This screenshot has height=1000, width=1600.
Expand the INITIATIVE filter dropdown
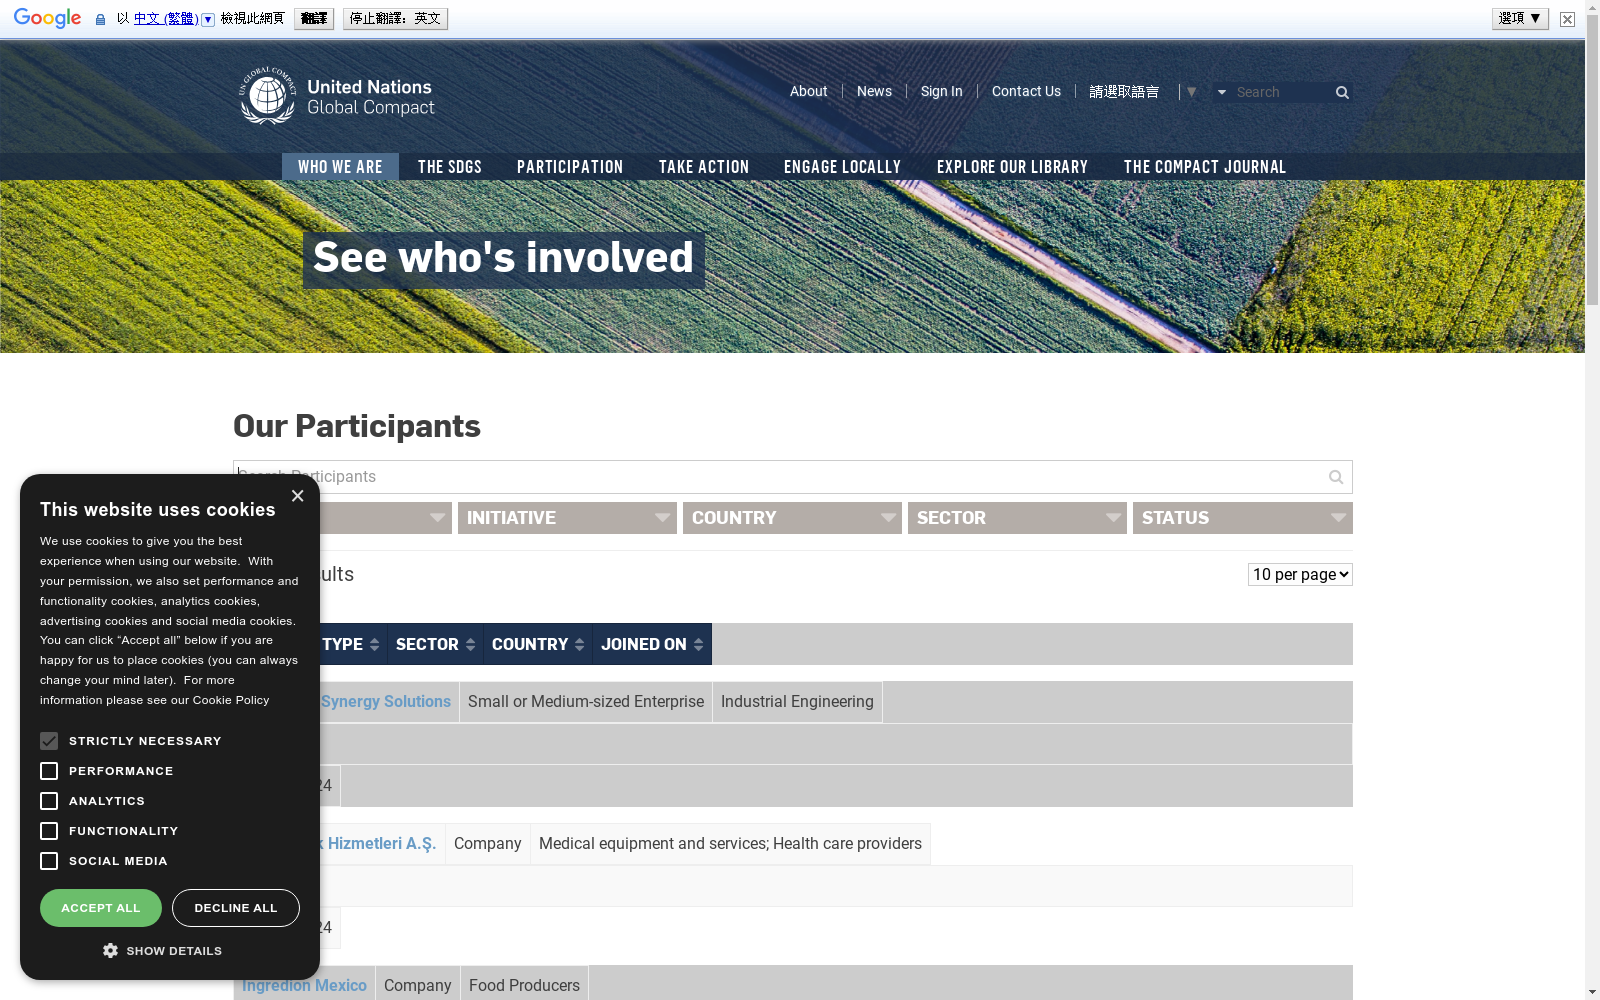tap(567, 518)
